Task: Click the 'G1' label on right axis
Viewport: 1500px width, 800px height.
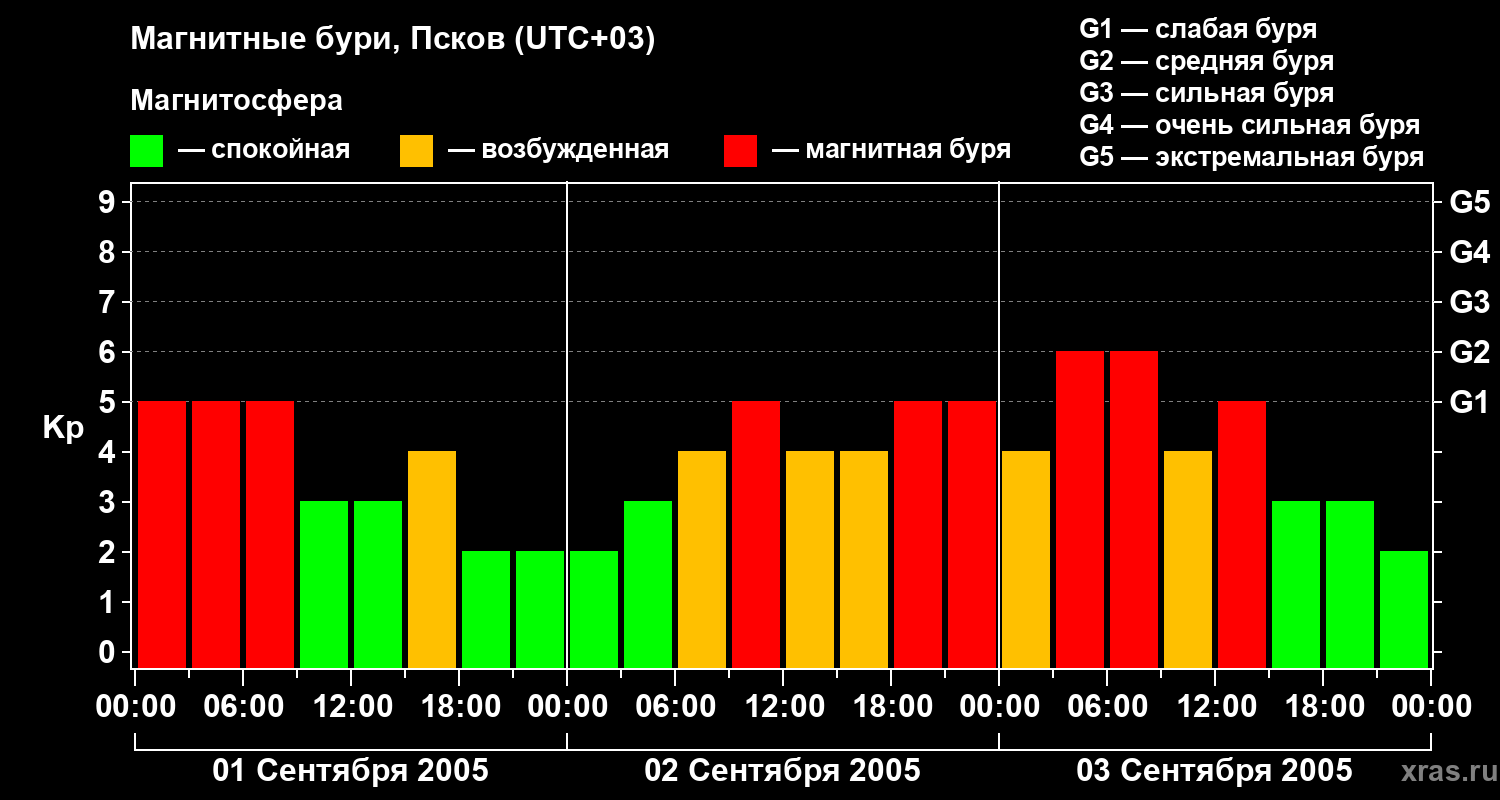Action: [1469, 402]
